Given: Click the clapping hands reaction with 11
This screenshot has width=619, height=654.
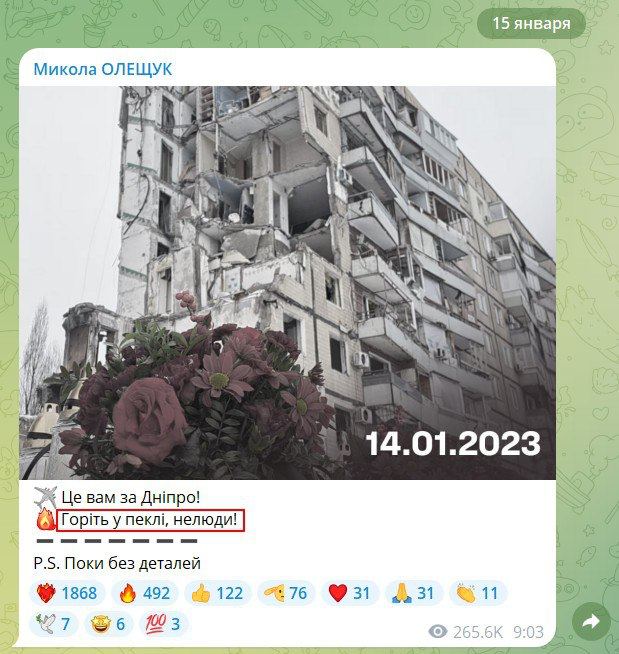Looking at the screenshot, I should pyautogui.click(x=478, y=593).
